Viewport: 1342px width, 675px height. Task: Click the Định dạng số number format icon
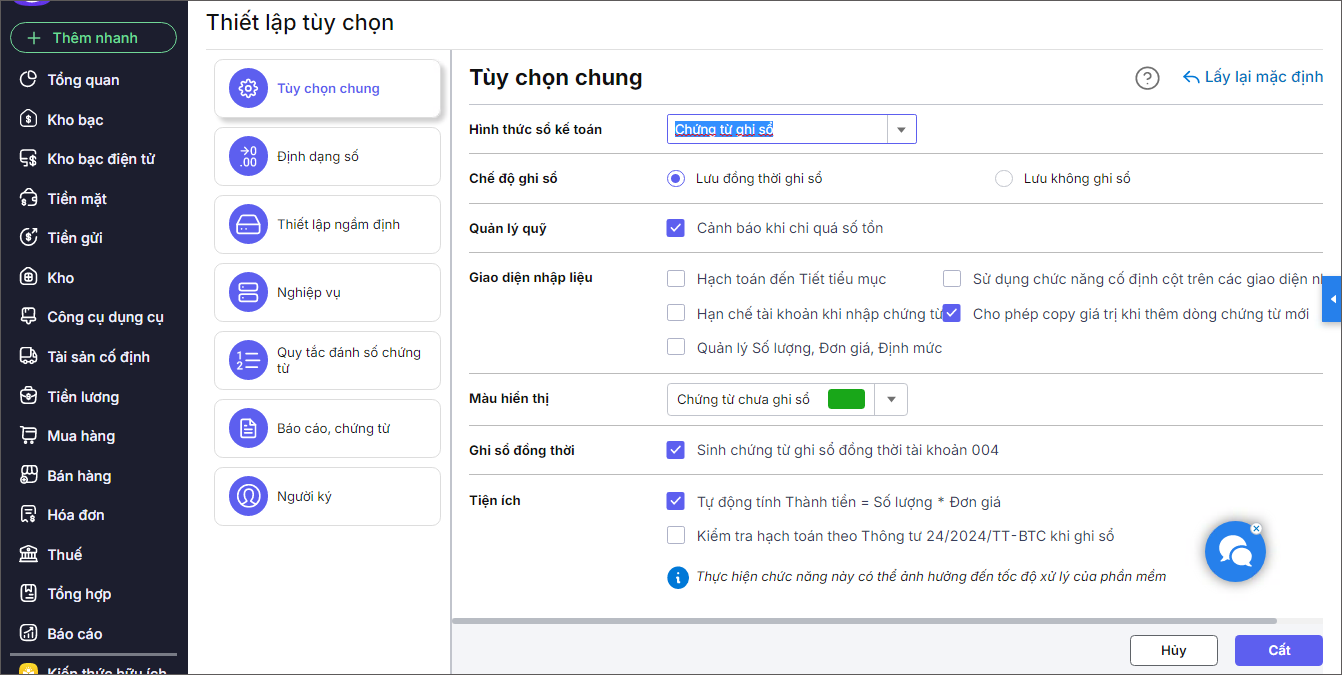[248, 156]
